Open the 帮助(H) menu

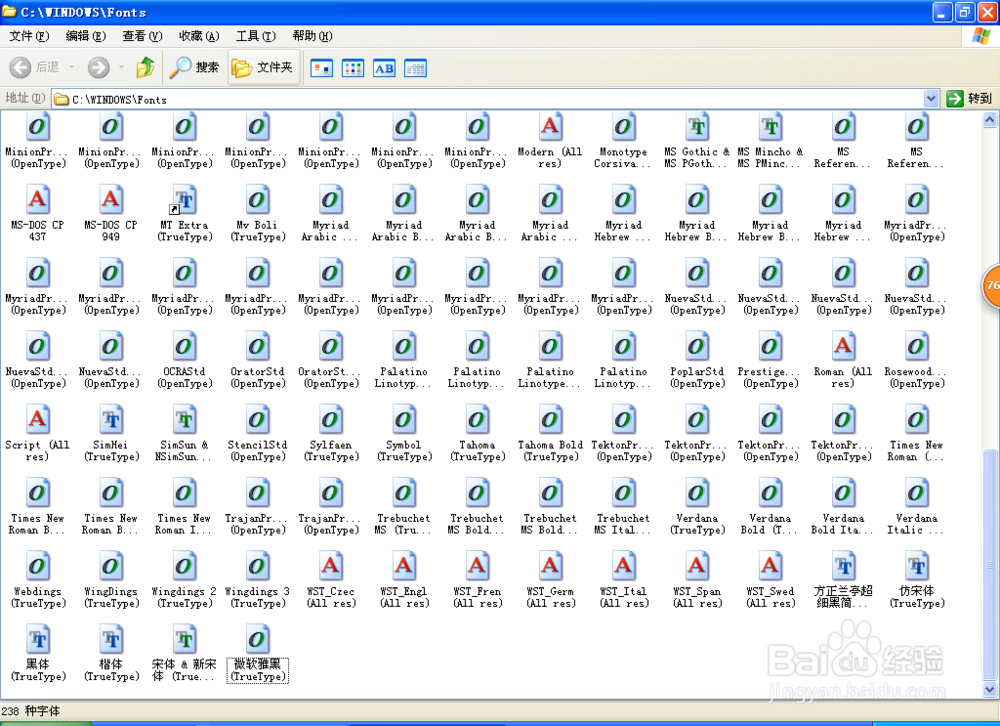coord(312,36)
